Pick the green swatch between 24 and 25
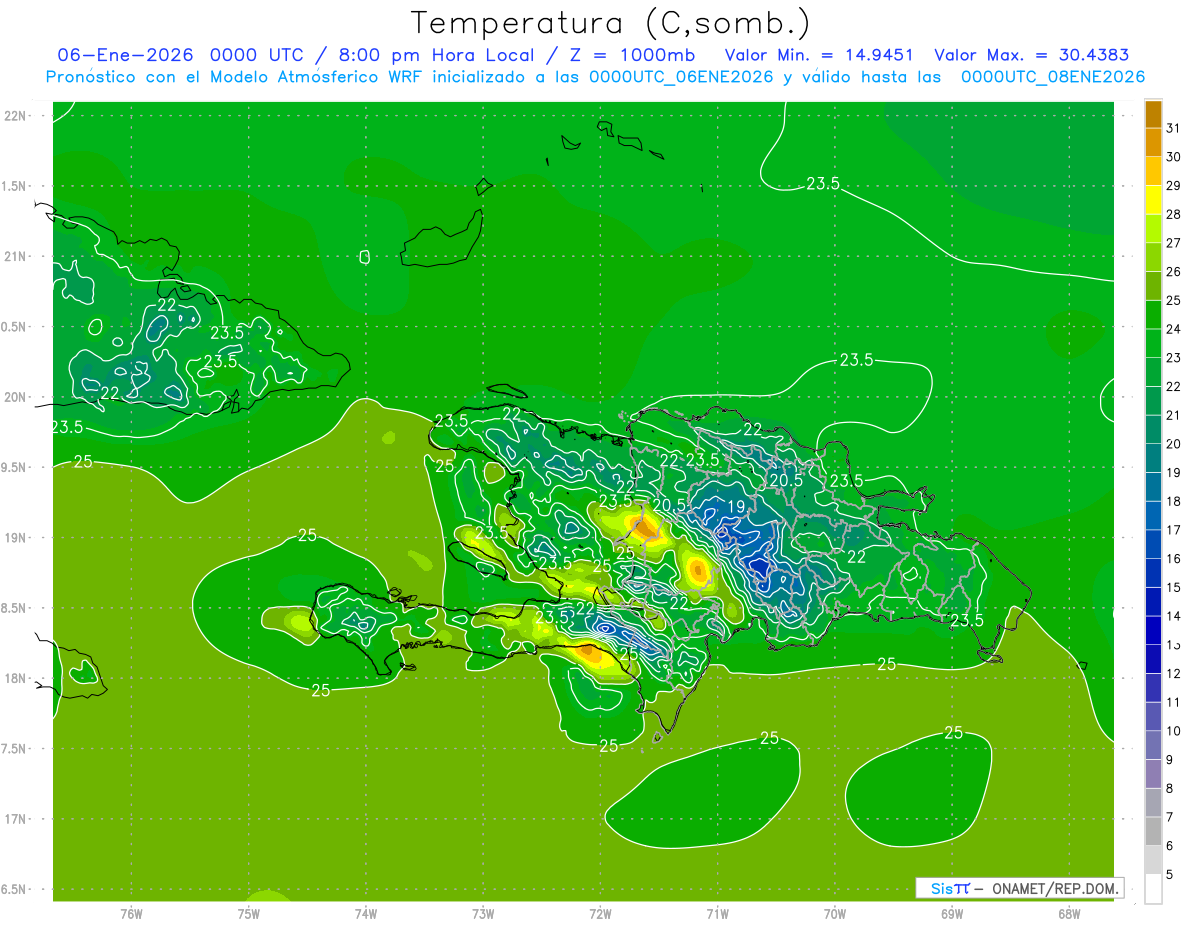 1153,315
